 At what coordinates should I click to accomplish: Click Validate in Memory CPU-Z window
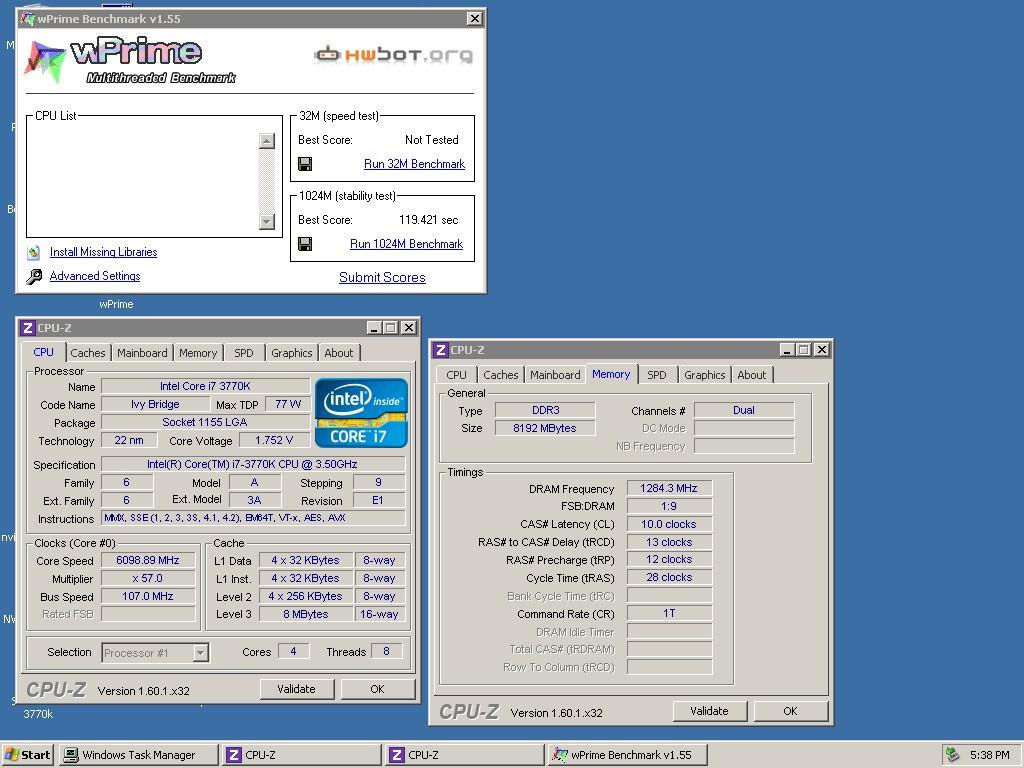pyautogui.click(x=709, y=711)
